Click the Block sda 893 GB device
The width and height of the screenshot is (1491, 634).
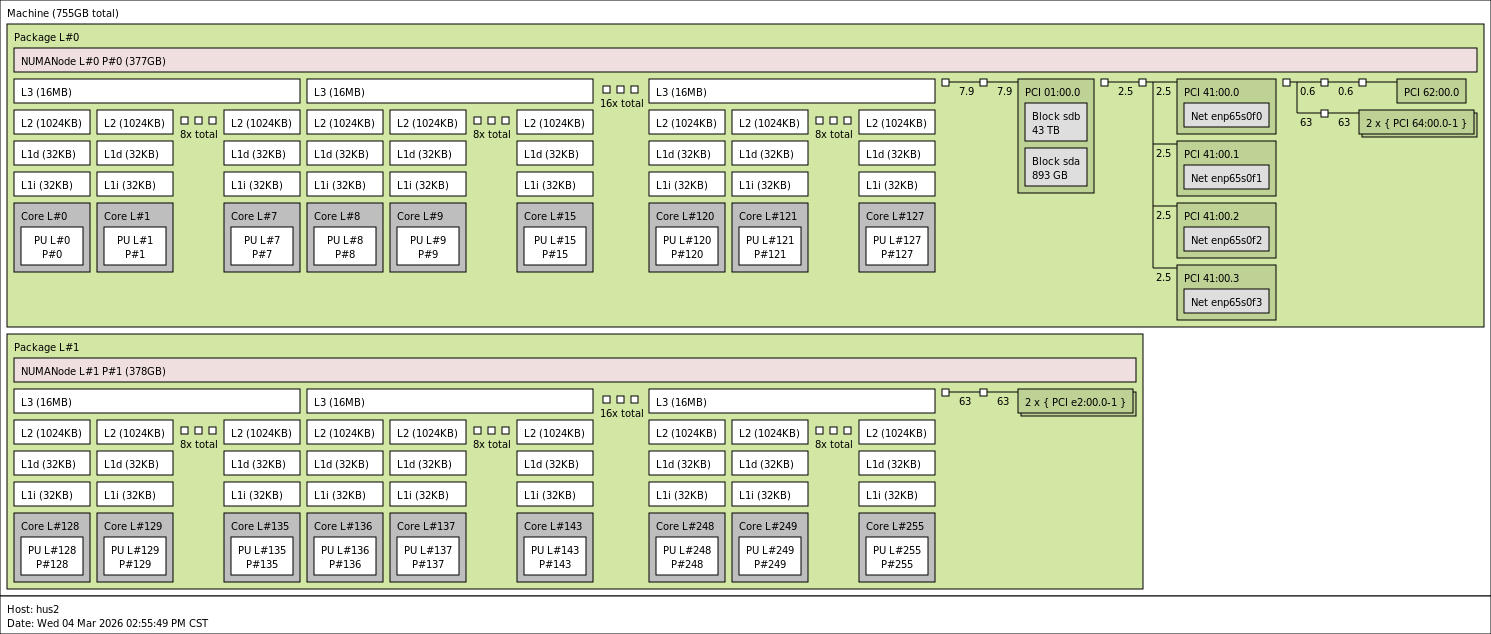tap(1055, 167)
